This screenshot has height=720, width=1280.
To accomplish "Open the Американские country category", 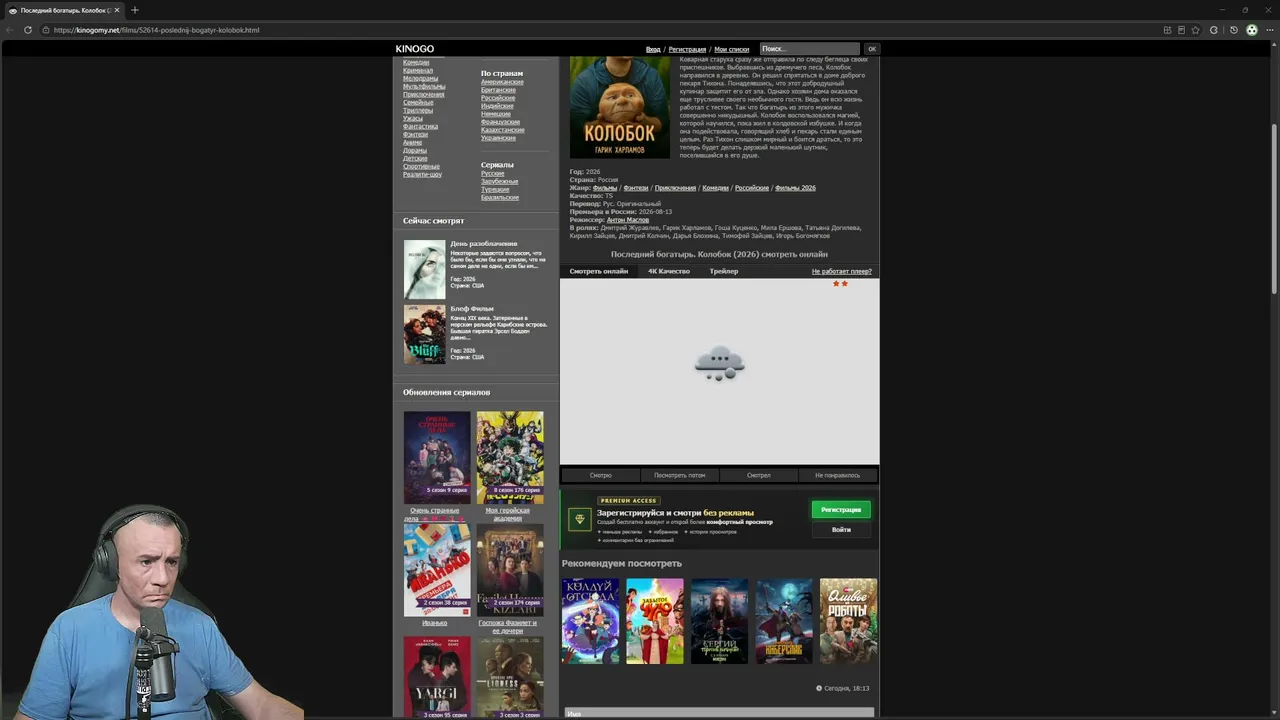I will (x=502, y=82).
